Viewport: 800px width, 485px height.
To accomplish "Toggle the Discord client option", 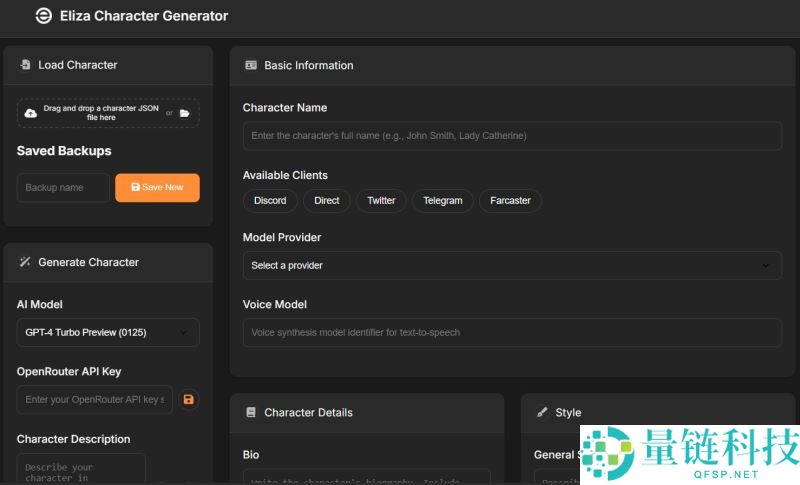I will click(270, 201).
